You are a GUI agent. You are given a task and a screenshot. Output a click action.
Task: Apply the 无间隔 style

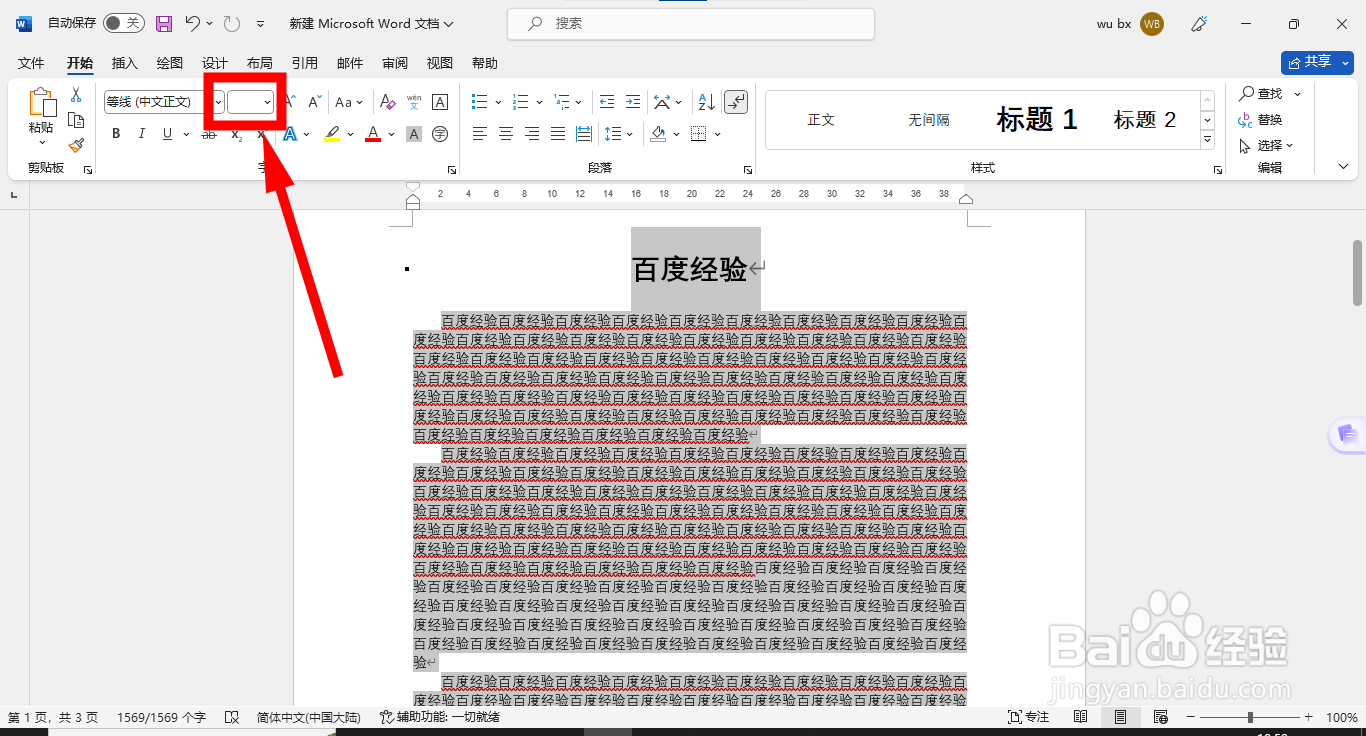tap(929, 120)
